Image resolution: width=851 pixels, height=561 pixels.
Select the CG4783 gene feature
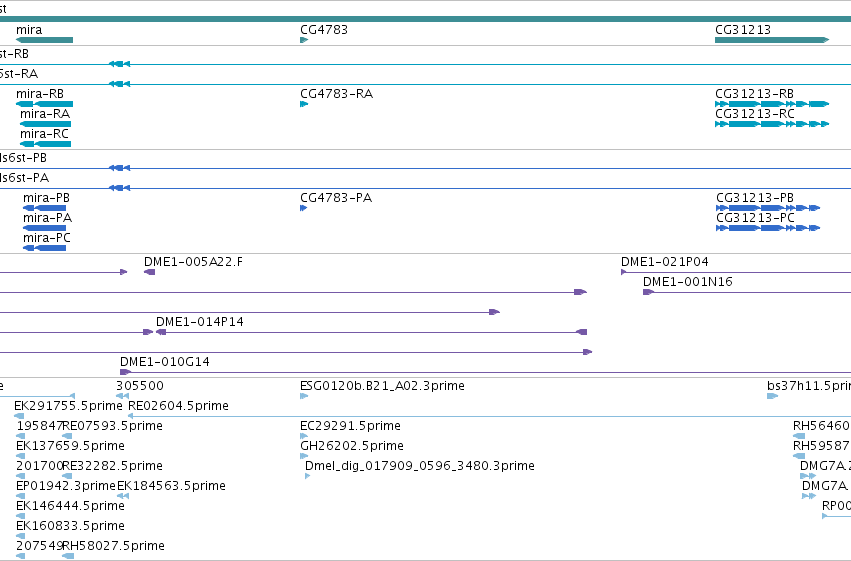304,40
